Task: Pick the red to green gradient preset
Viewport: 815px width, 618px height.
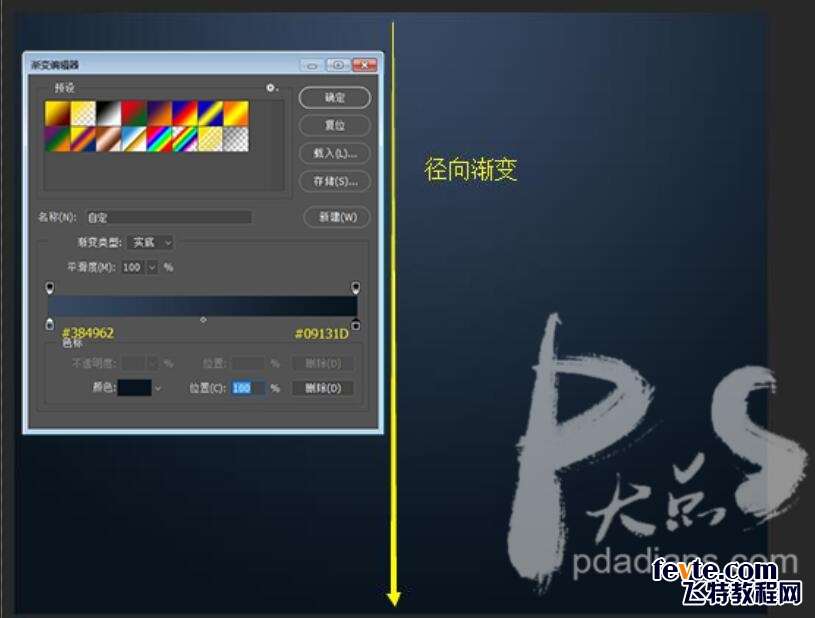Action: [134, 113]
